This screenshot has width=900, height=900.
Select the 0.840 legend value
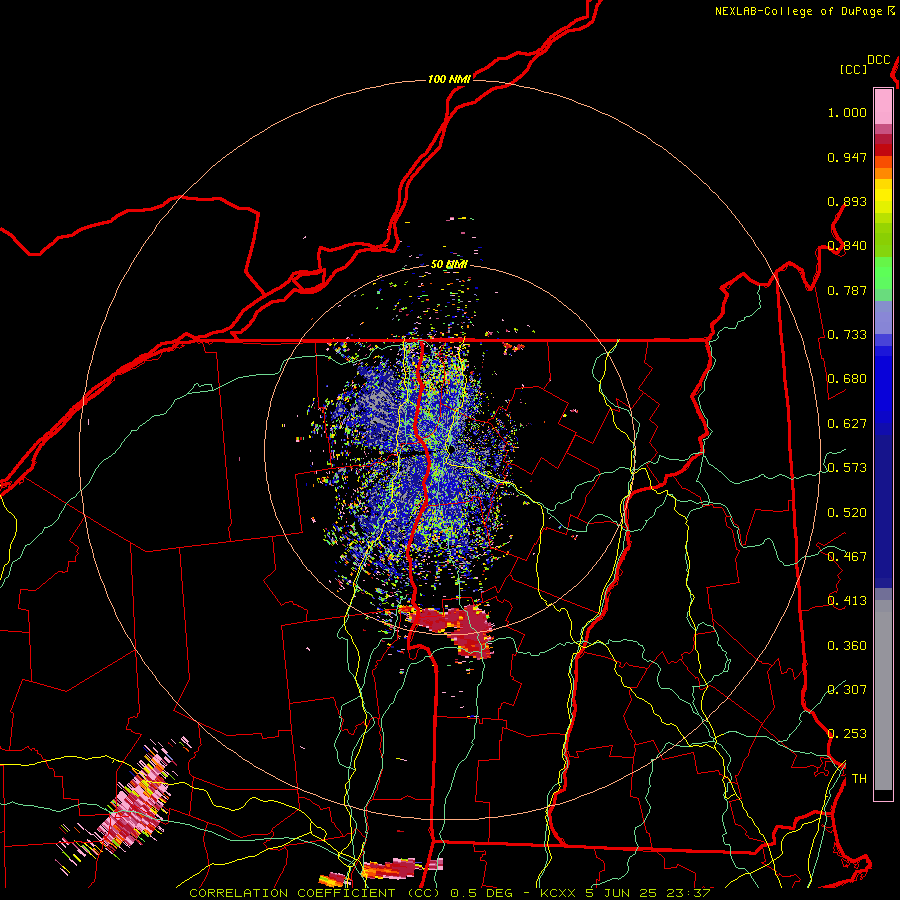(x=847, y=246)
